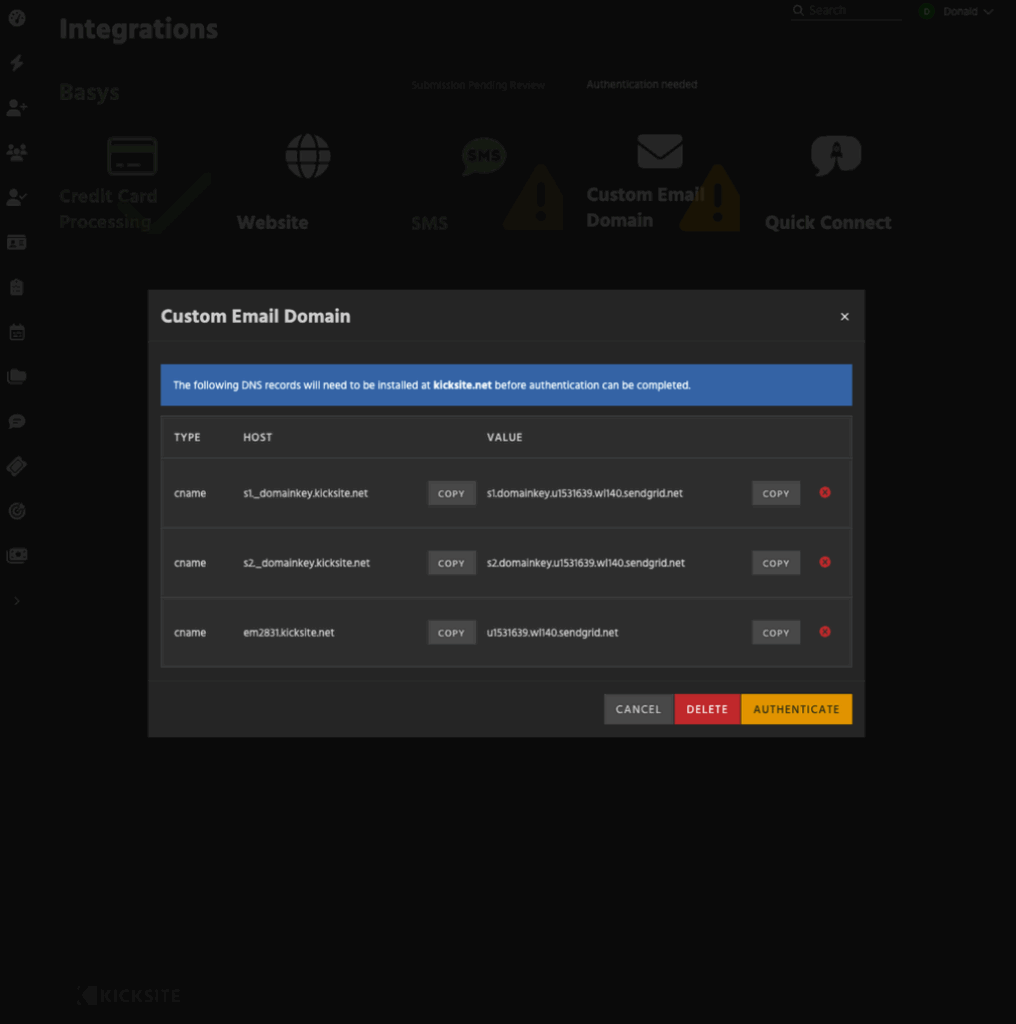The width and height of the screenshot is (1016, 1024).
Task: Click the red Delete button
Action: click(x=707, y=709)
